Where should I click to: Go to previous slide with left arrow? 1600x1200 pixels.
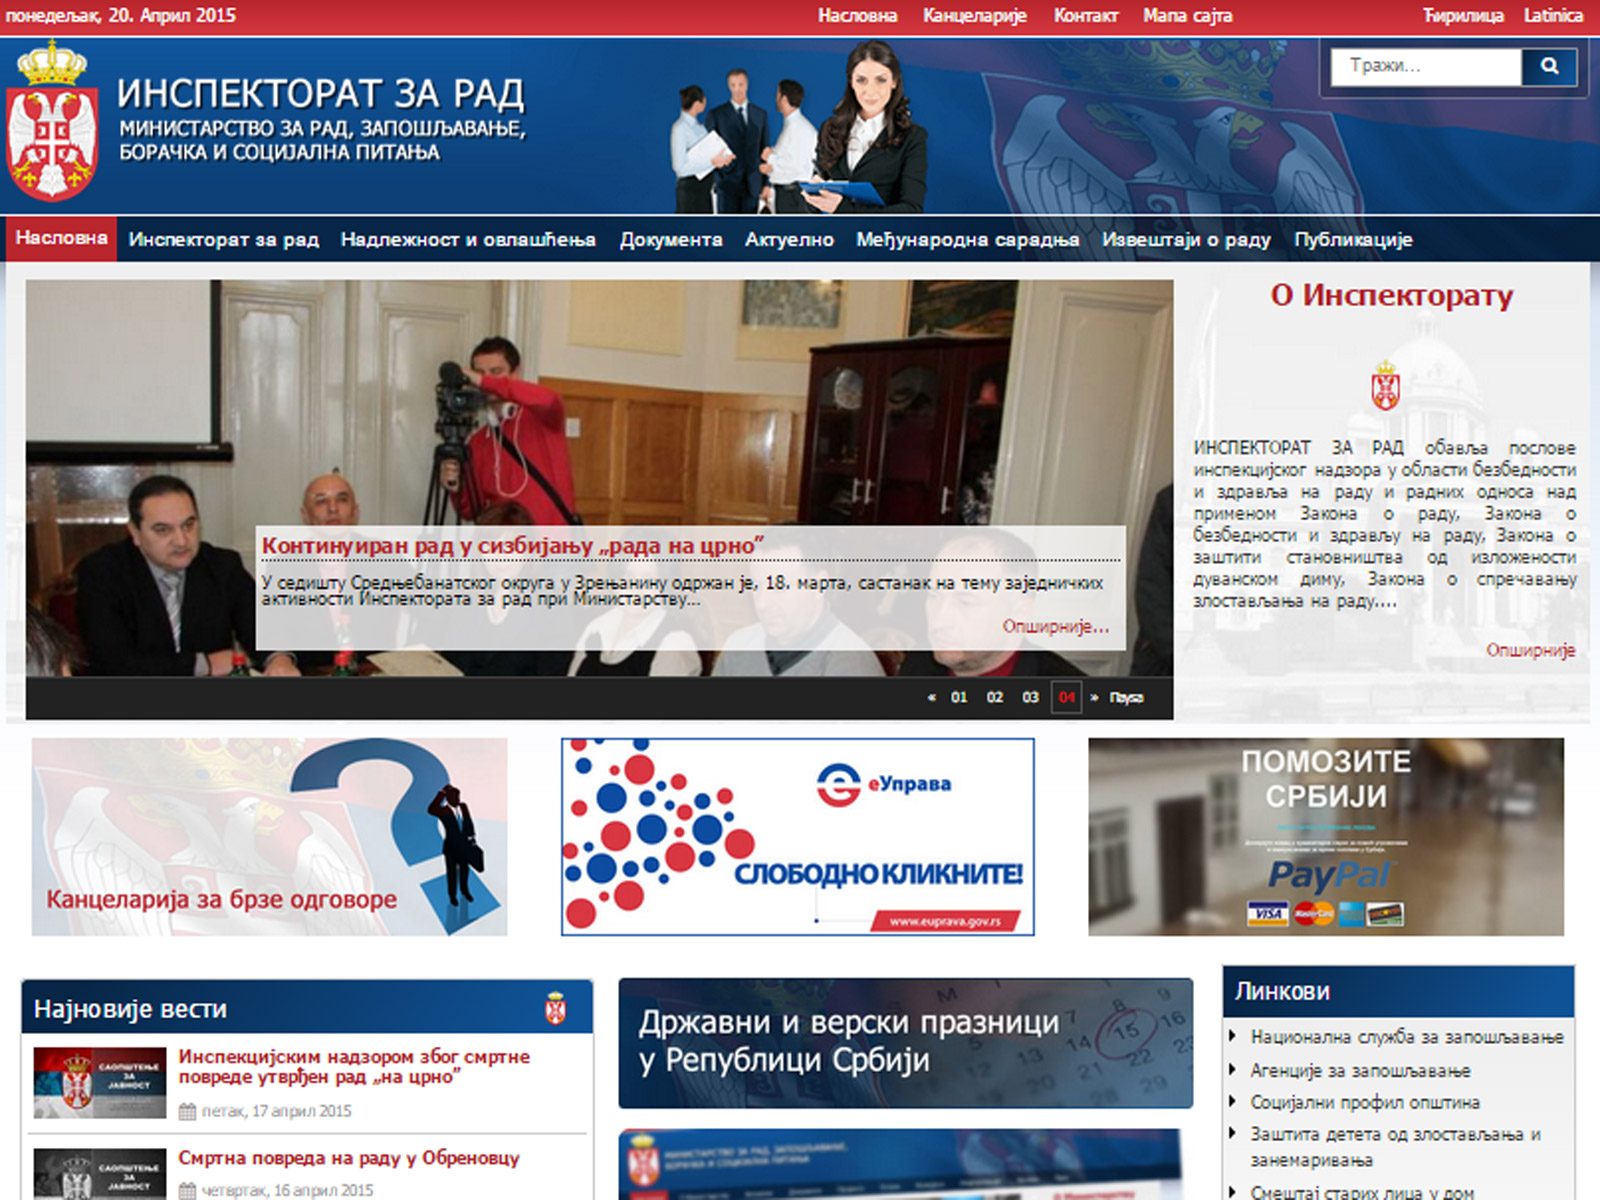tap(931, 697)
